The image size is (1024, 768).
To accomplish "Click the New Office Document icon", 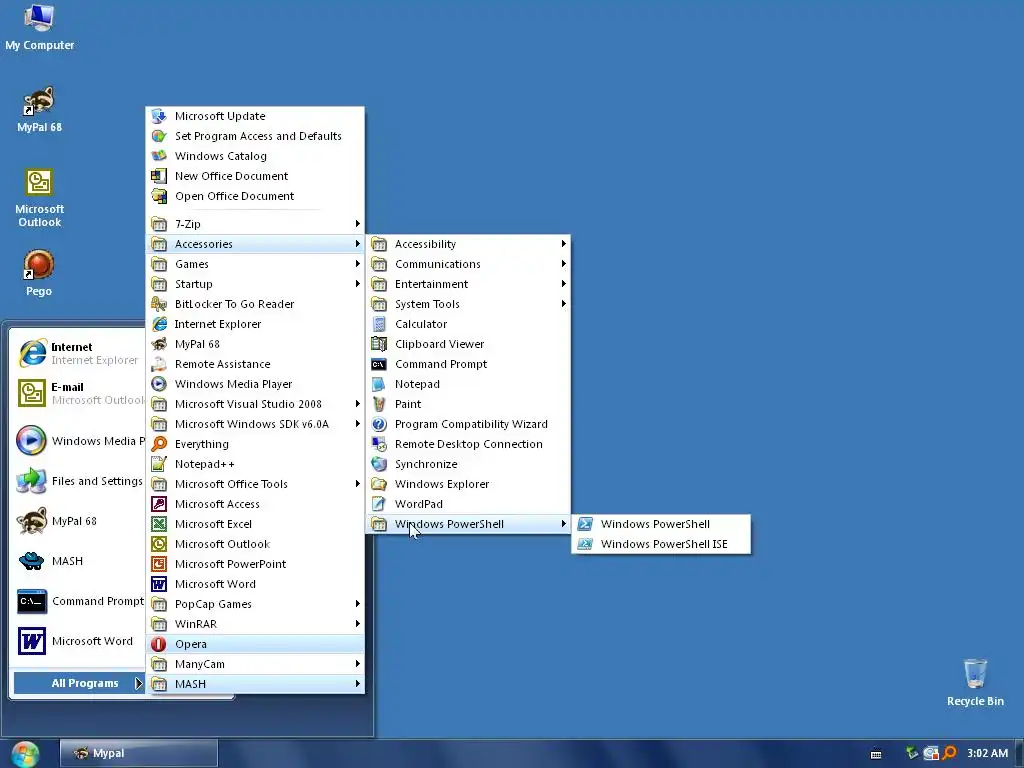I will point(159,176).
